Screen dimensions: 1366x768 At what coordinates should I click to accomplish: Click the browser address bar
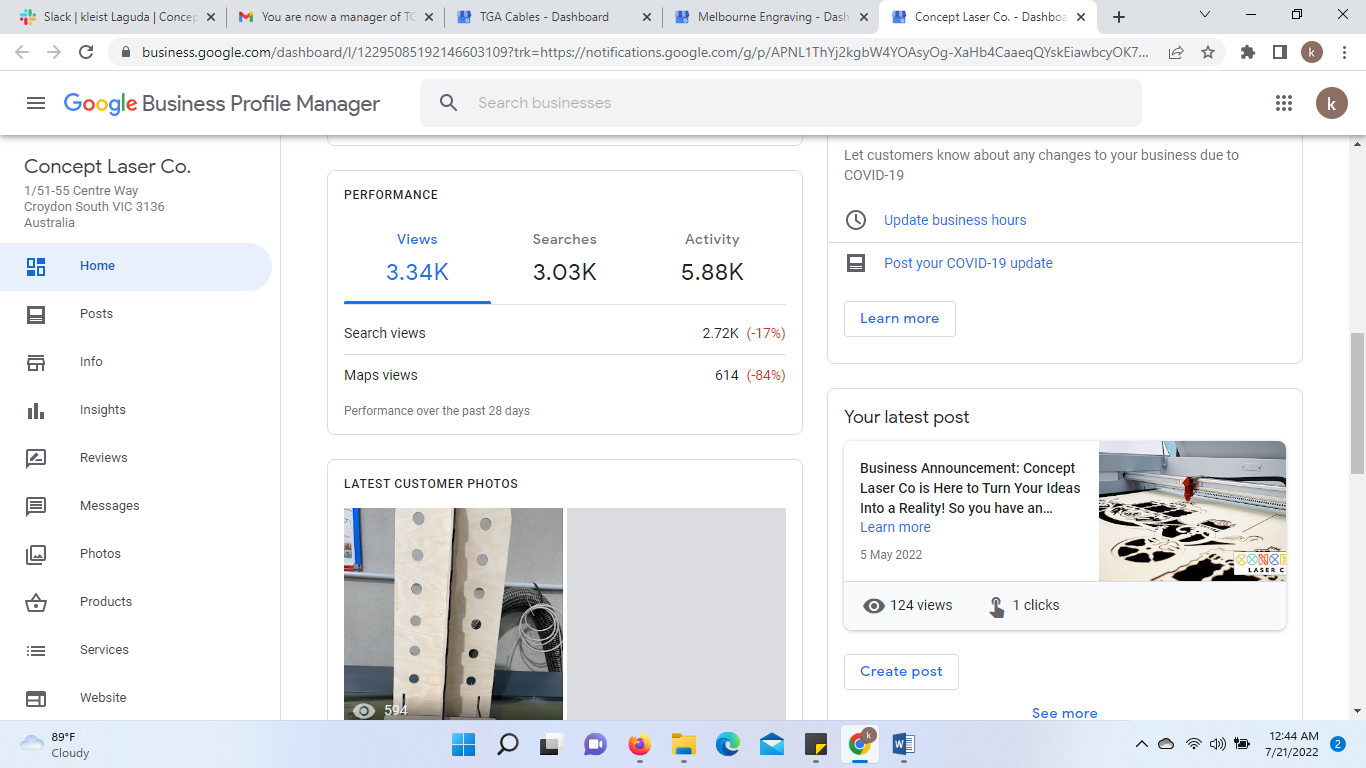tap(646, 52)
